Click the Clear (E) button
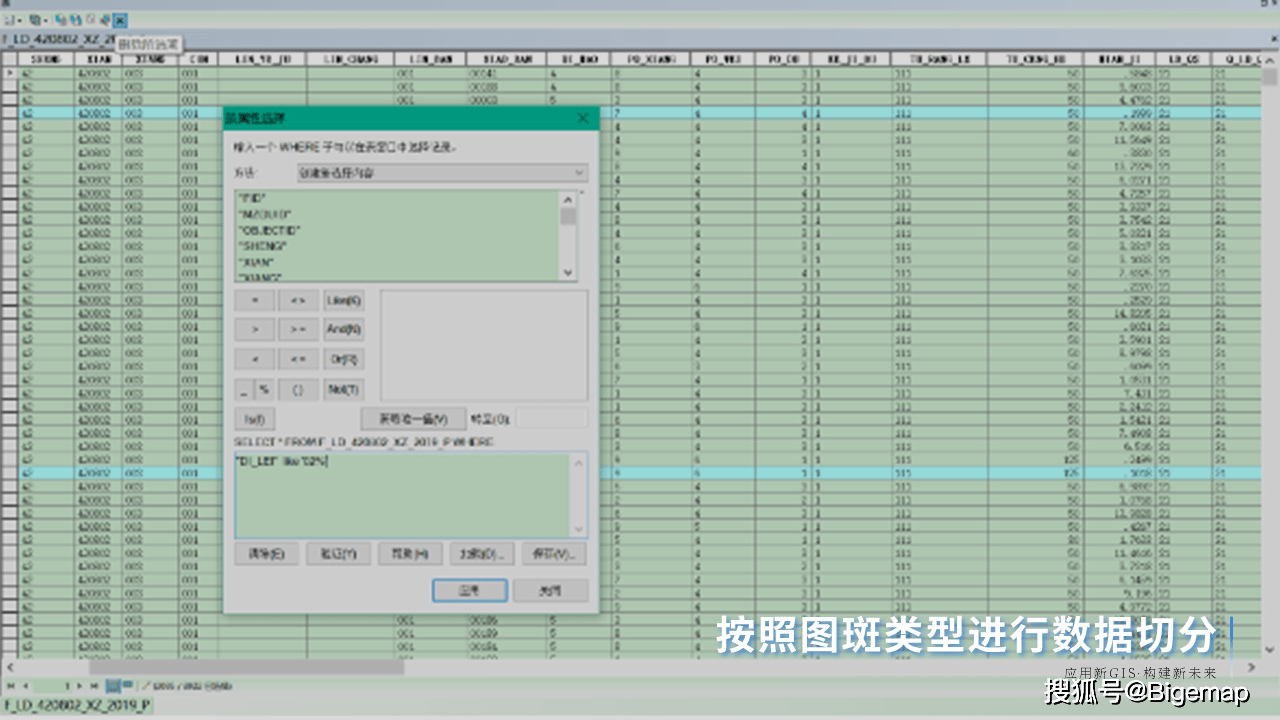The height and width of the screenshot is (720, 1280). pos(266,554)
